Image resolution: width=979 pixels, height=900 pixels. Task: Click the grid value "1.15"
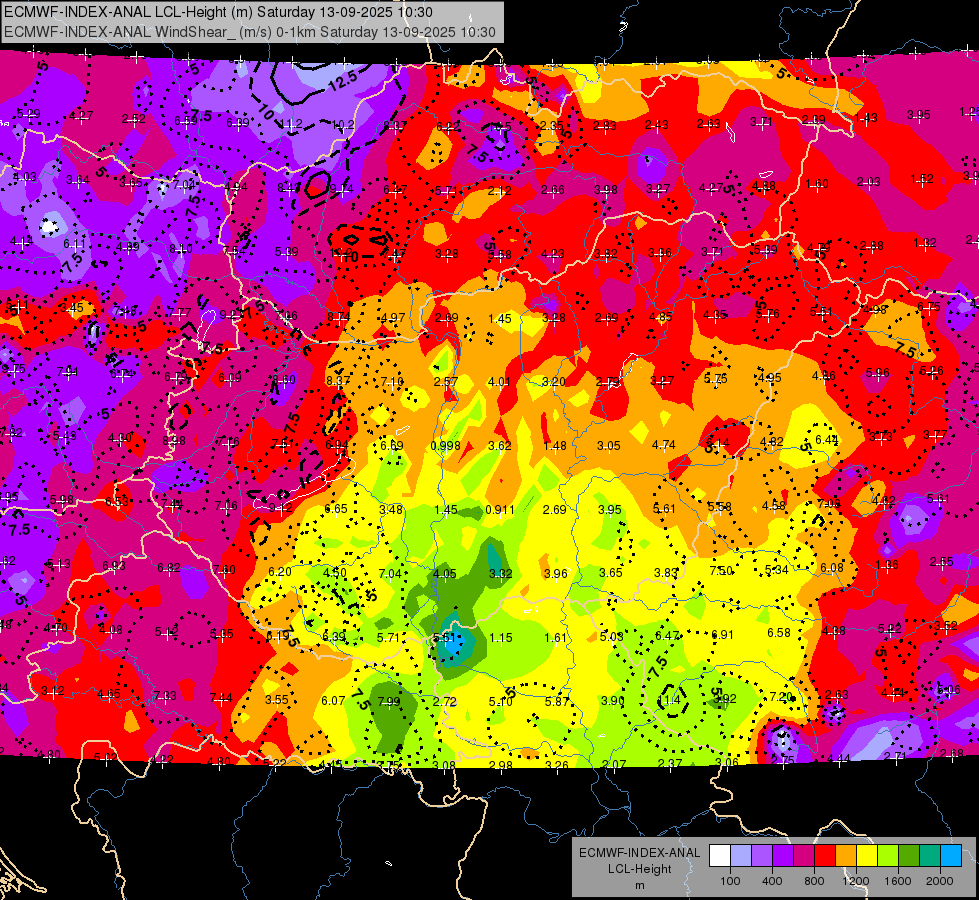(501, 638)
